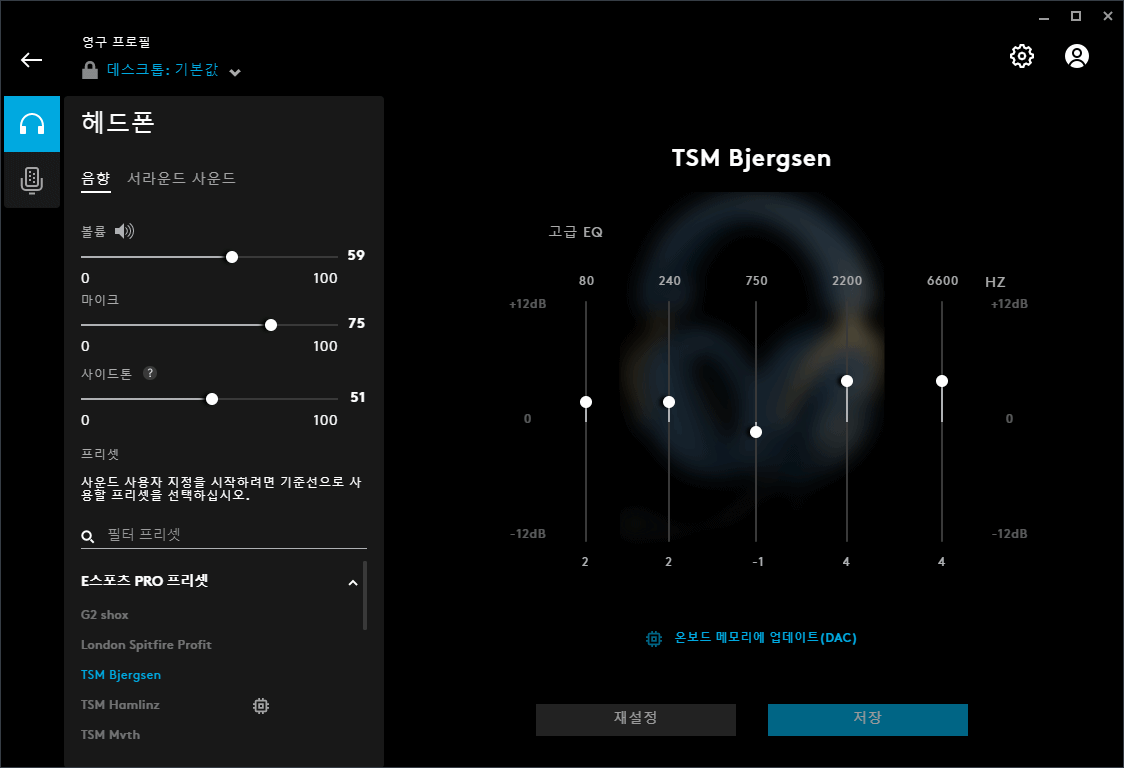Open the user account profile icon

1076,56
